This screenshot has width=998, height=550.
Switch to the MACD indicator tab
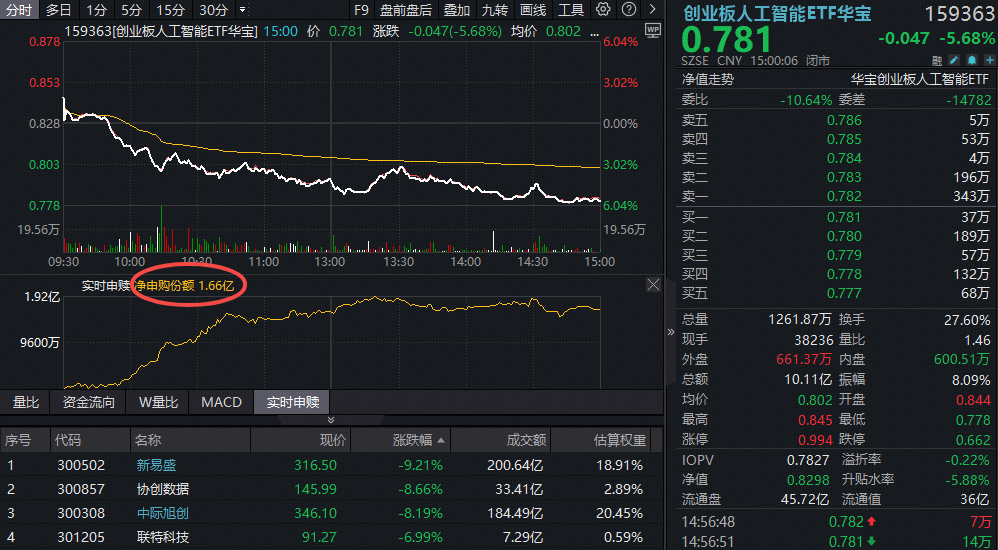(x=221, y=402)
